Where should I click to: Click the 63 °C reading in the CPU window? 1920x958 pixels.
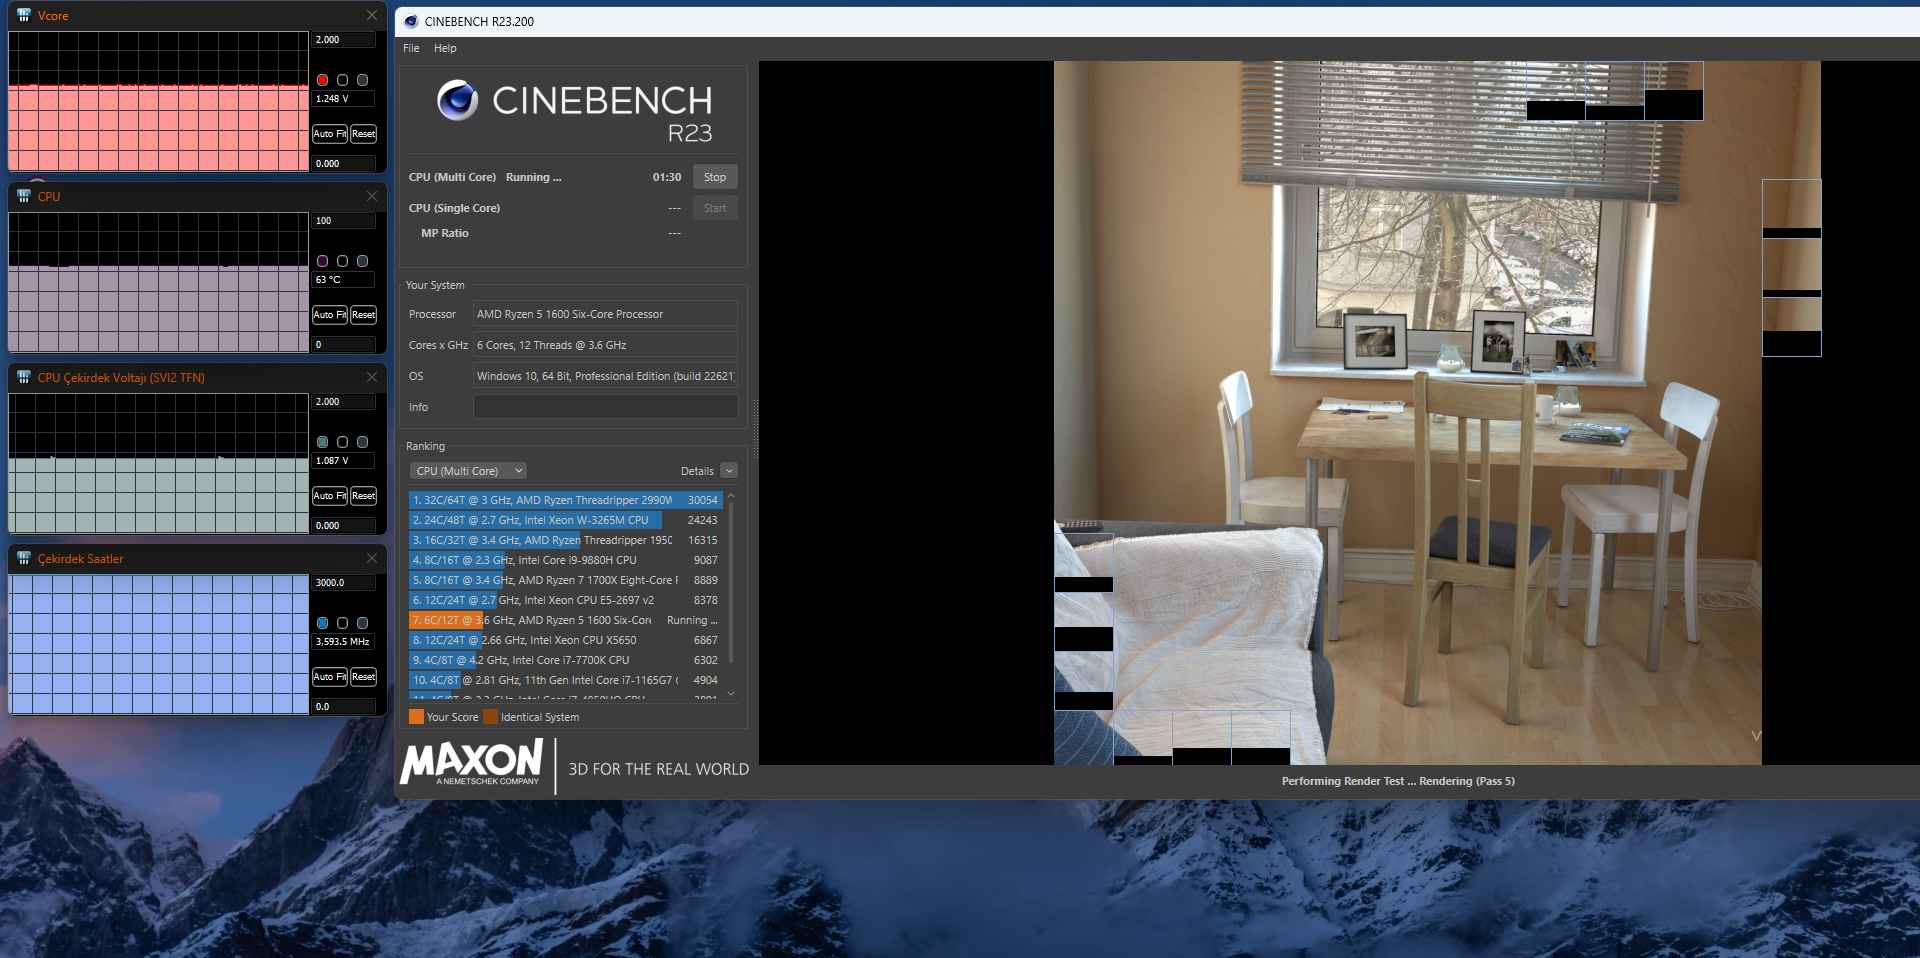[344, 280]
